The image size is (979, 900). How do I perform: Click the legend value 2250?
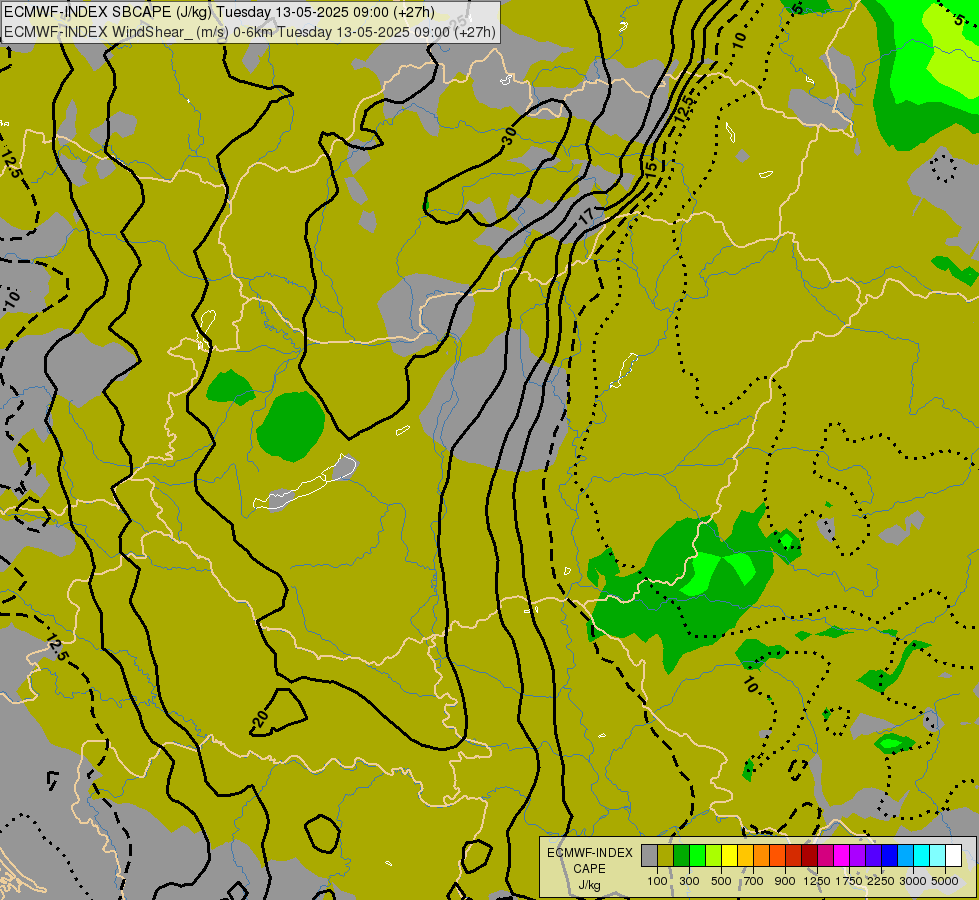(x=881, y=881)
